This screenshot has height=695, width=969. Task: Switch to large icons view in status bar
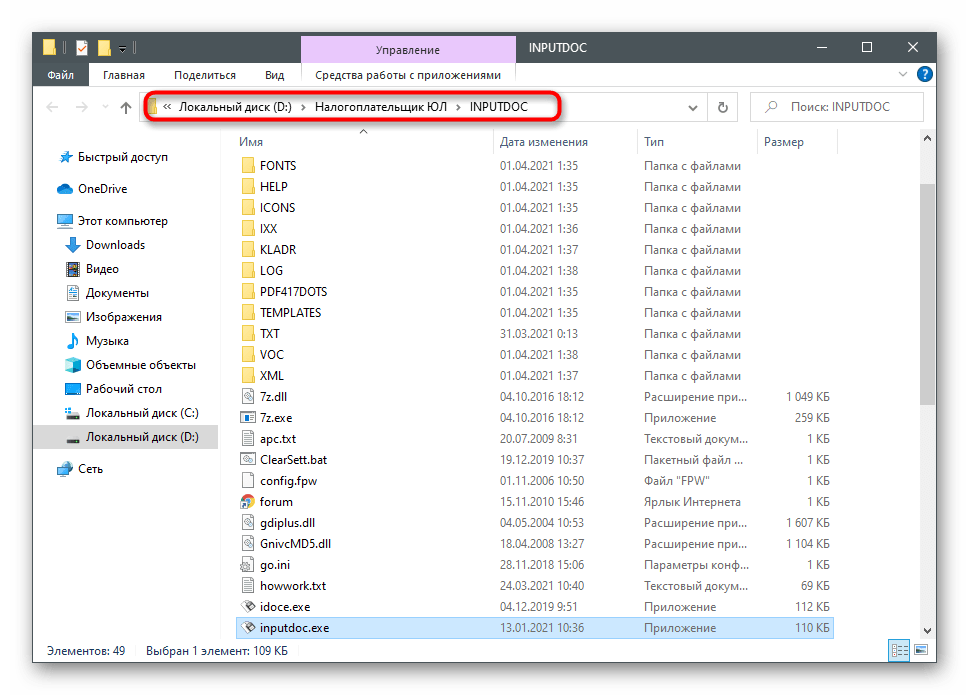921,651
